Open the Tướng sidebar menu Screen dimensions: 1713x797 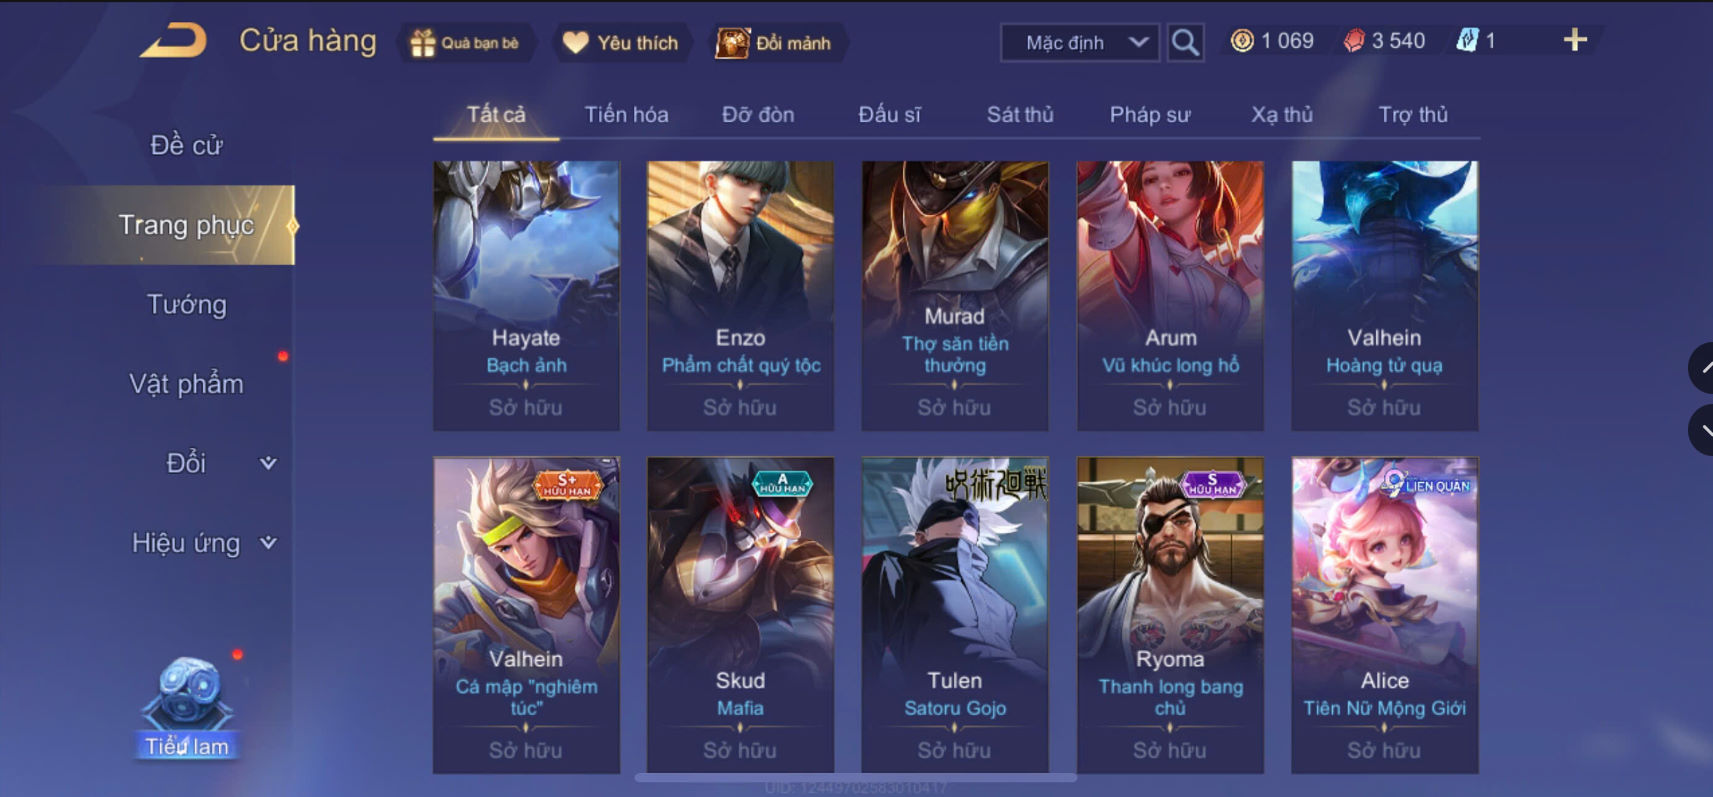187,304
